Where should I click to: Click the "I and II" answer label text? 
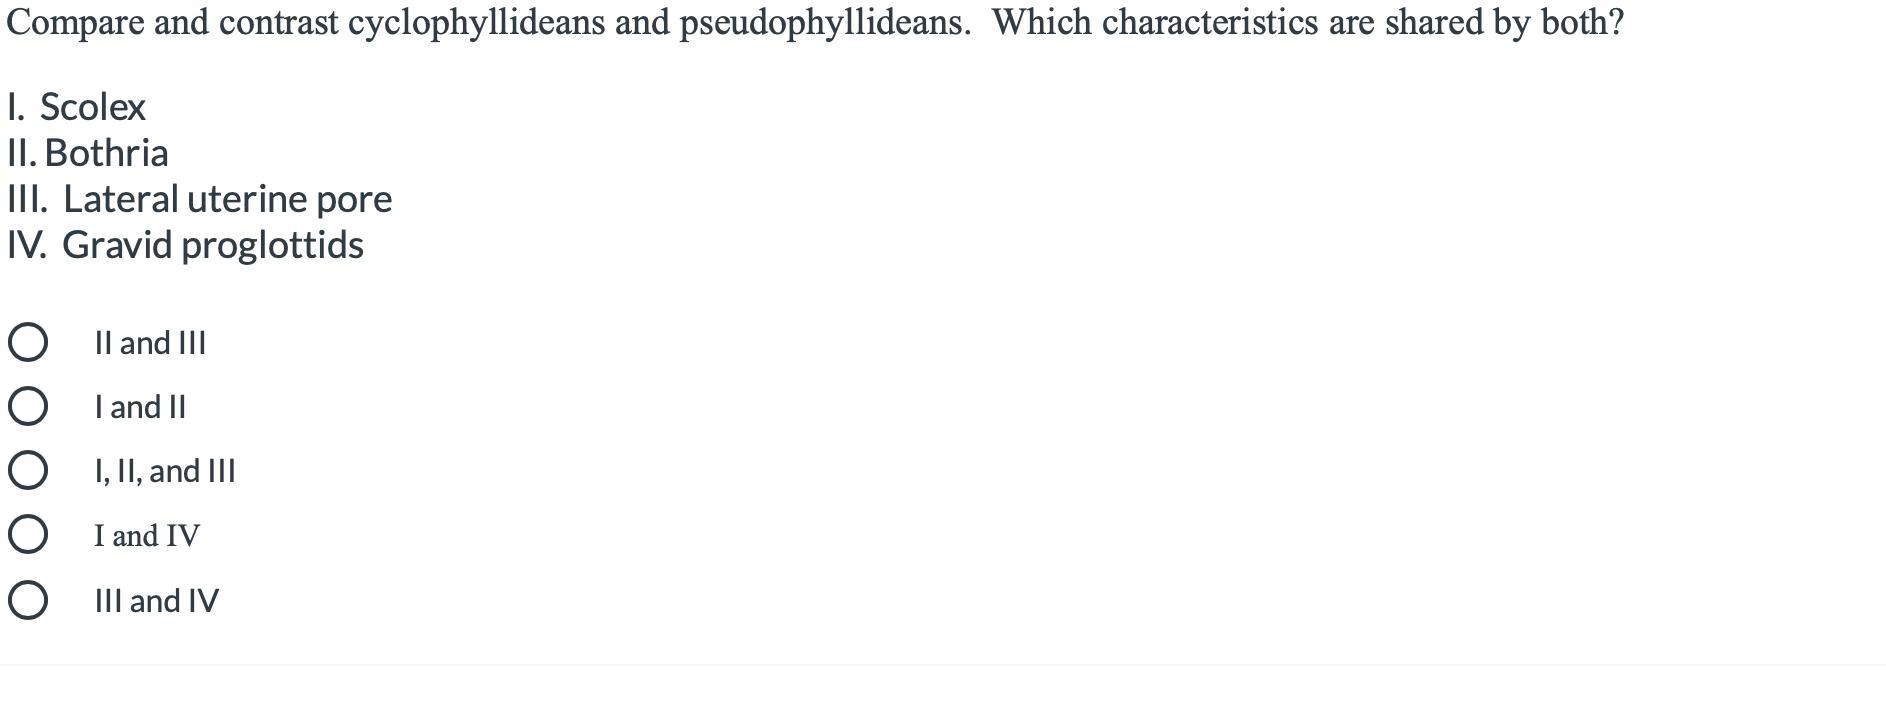pos(140,407)
